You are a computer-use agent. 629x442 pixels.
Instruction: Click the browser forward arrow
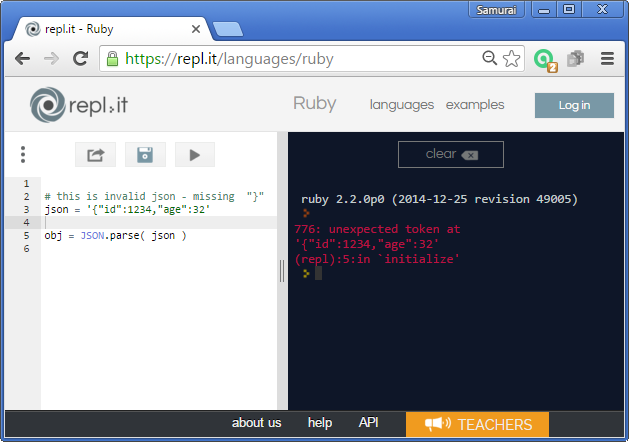(x=51, y=59)
